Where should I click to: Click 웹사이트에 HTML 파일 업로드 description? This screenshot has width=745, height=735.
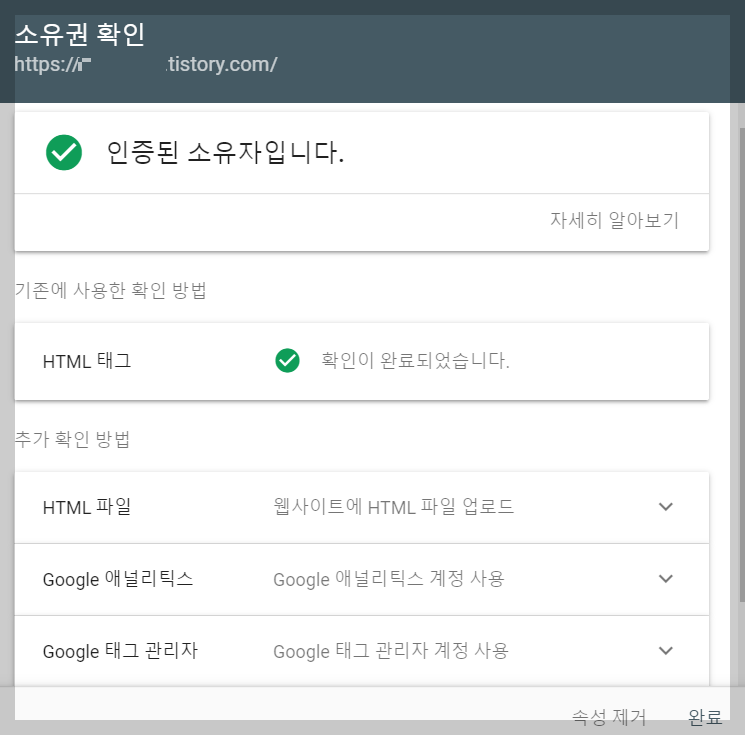393,506
